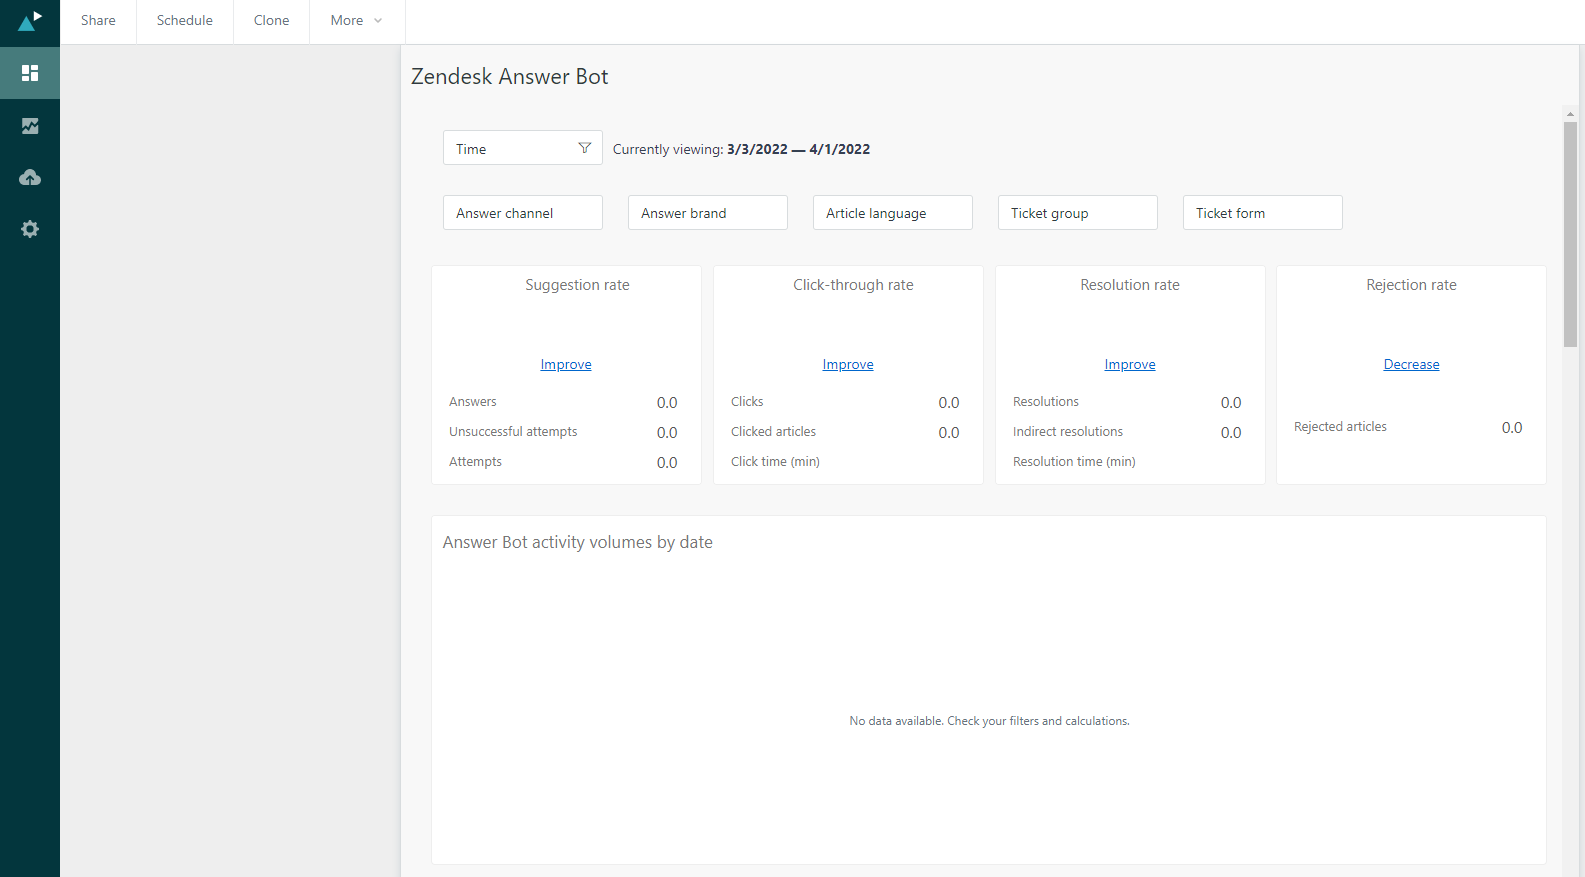Click the Clone menu item
1585x877 pixels.
(272, 21)
